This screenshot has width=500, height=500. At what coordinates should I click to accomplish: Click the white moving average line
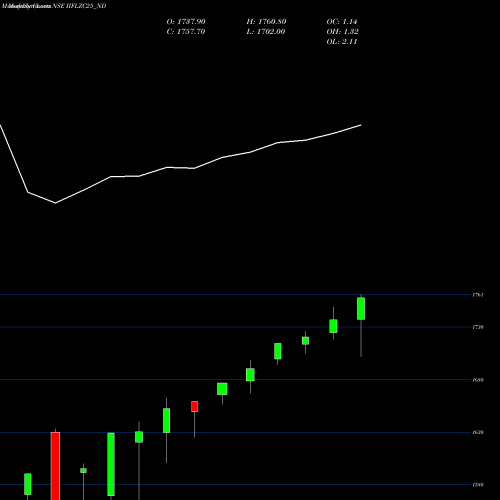click(194, 168)
